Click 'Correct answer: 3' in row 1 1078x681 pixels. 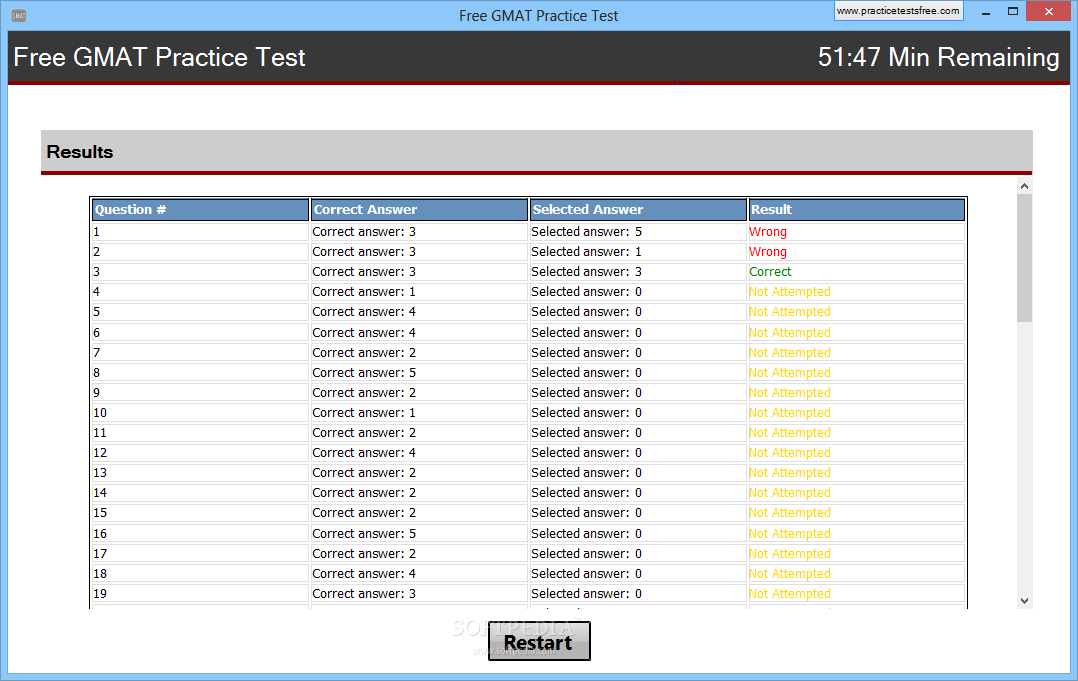[x=364, y=232]
